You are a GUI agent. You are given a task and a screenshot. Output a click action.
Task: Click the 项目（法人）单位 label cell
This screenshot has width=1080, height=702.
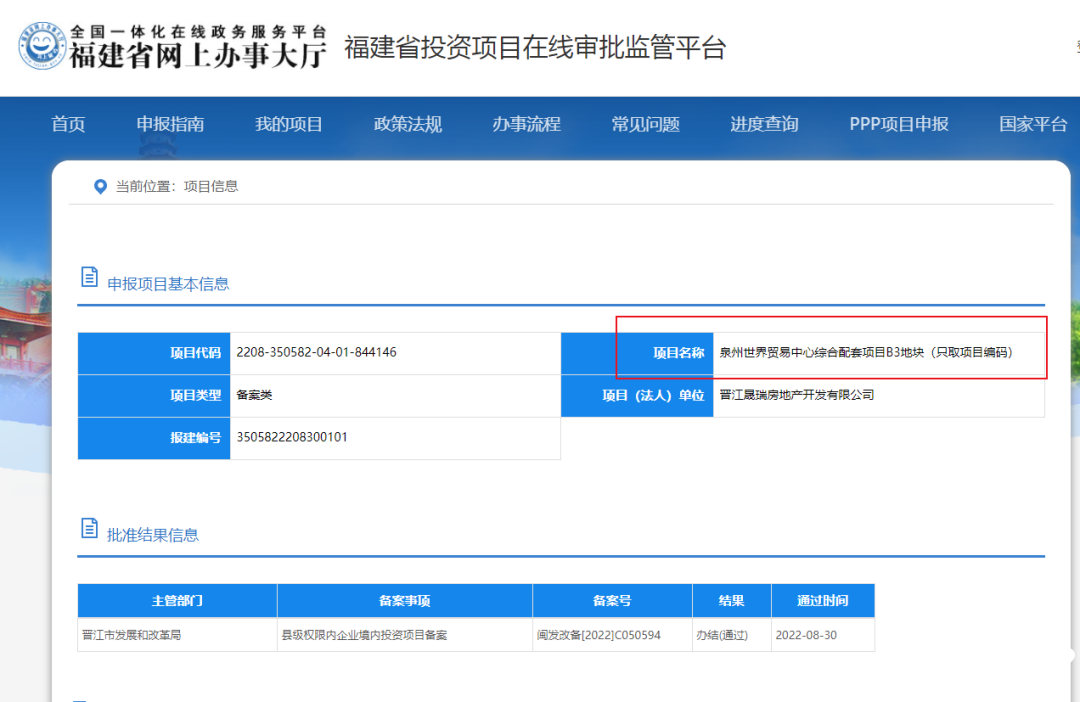pyautogui.click(x=637, y=395)
